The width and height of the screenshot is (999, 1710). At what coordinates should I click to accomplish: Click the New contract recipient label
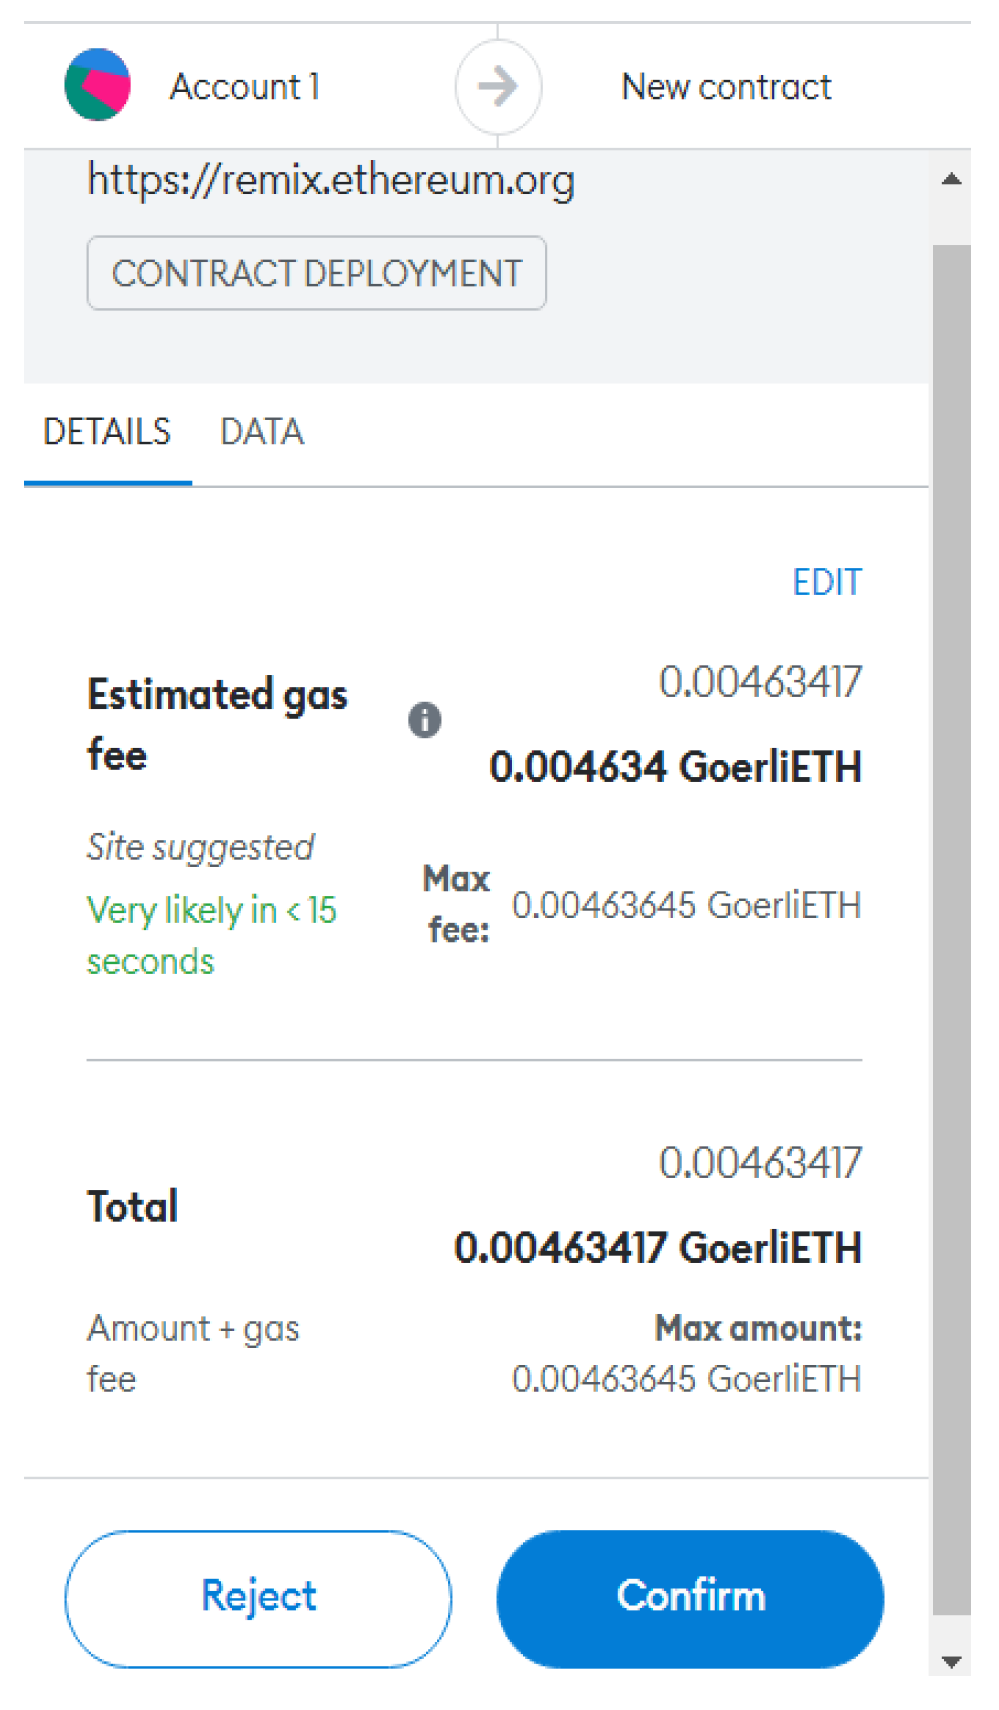pos(726,87)
